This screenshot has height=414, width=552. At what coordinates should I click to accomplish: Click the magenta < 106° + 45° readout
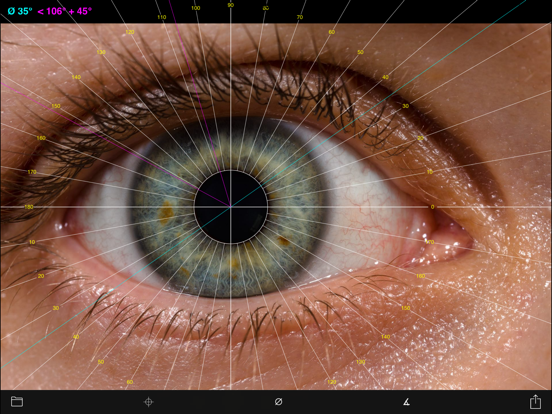64,11
